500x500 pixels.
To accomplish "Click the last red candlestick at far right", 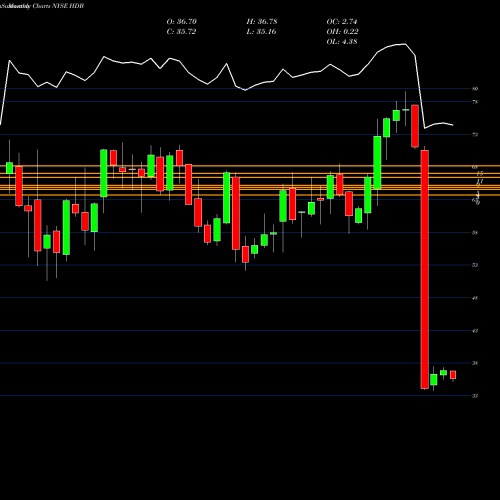I will click(453, 375).
